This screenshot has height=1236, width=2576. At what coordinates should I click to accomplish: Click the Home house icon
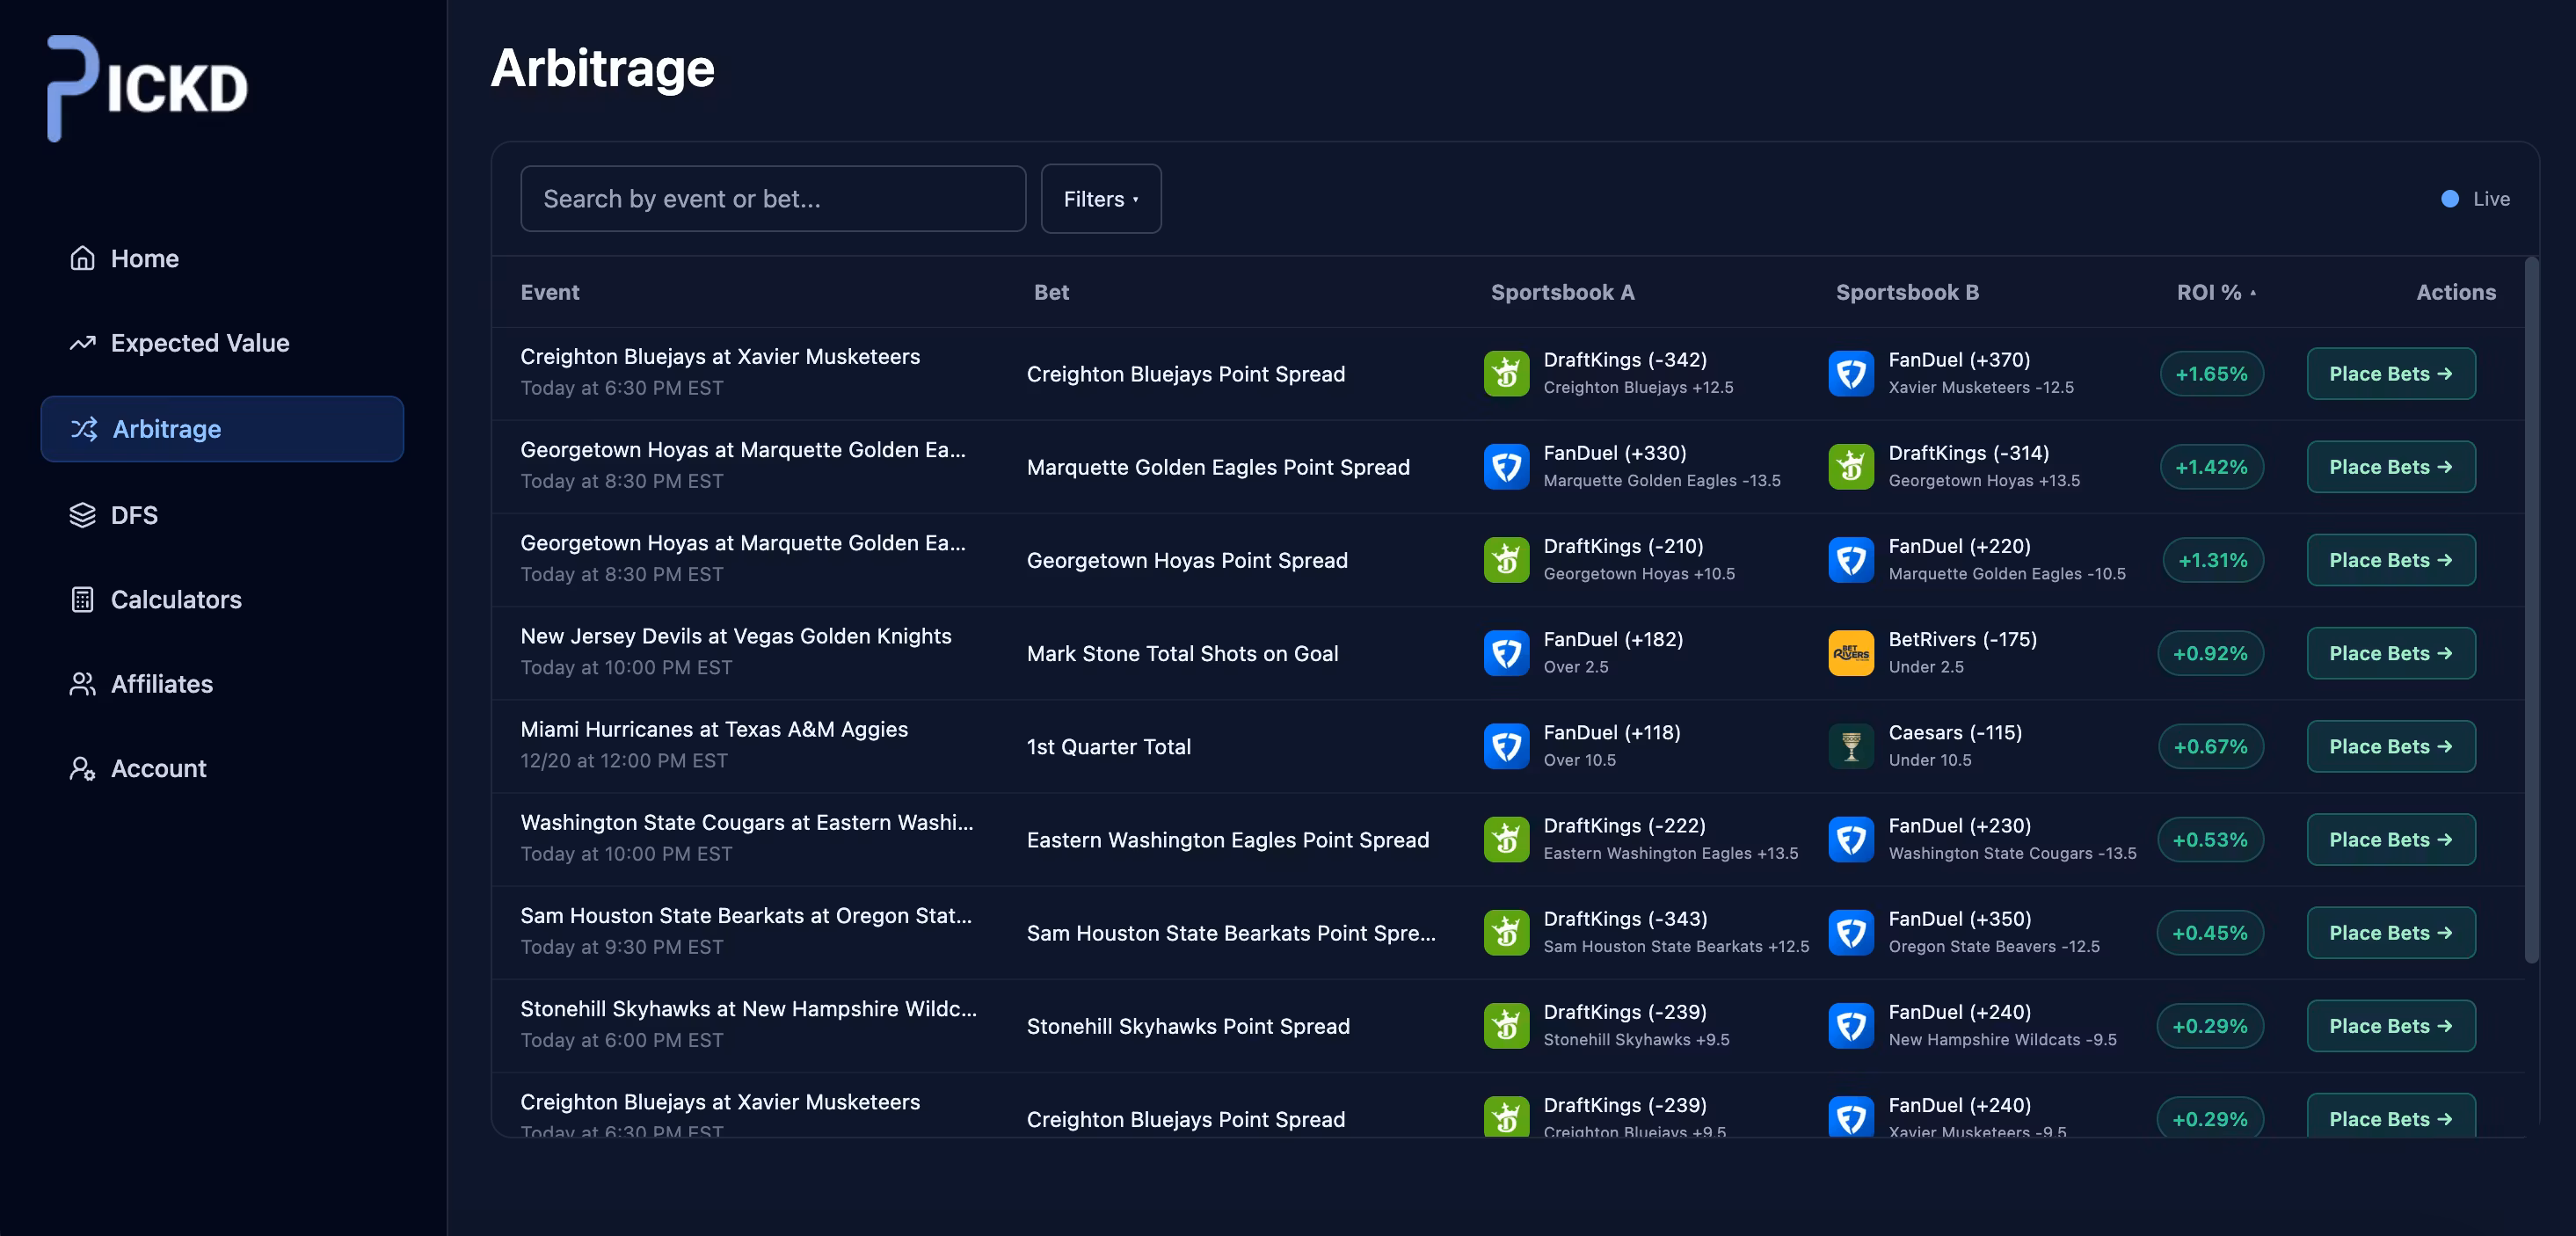coord(82,258)
